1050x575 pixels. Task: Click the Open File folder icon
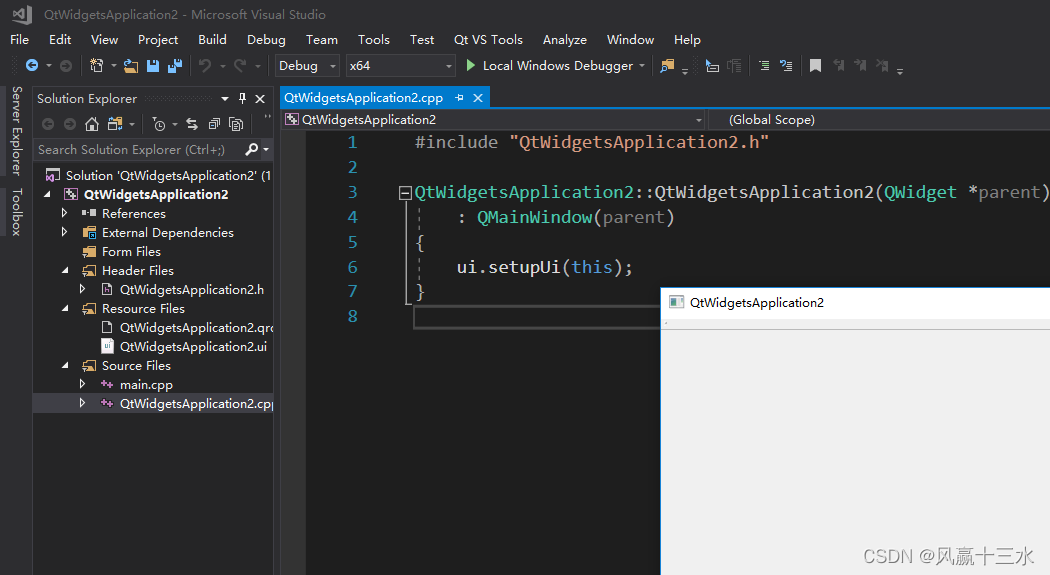click(x=130, y=66)
